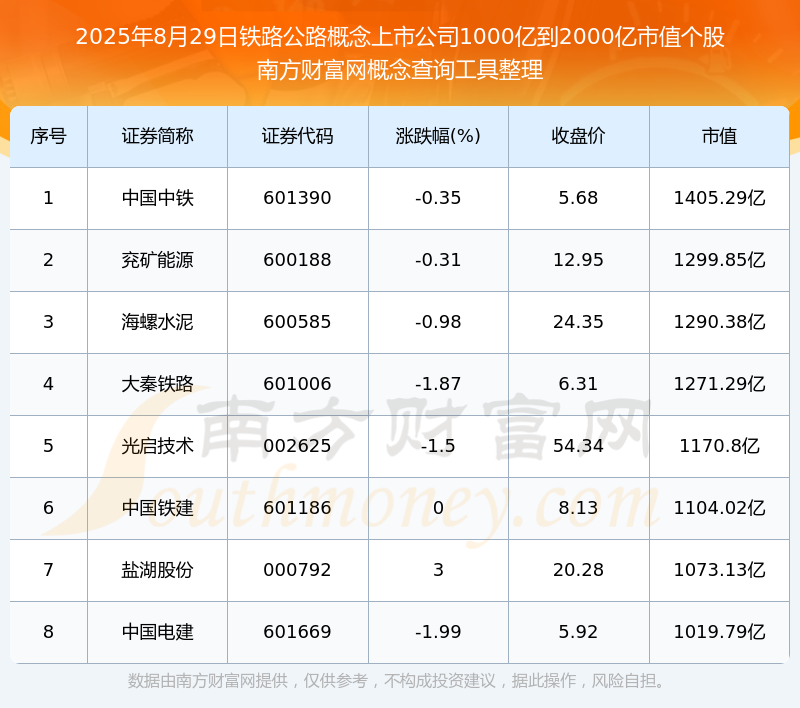Click change value -1.87
This screenshot has height=708, width=800.
(x=438, y=384)
